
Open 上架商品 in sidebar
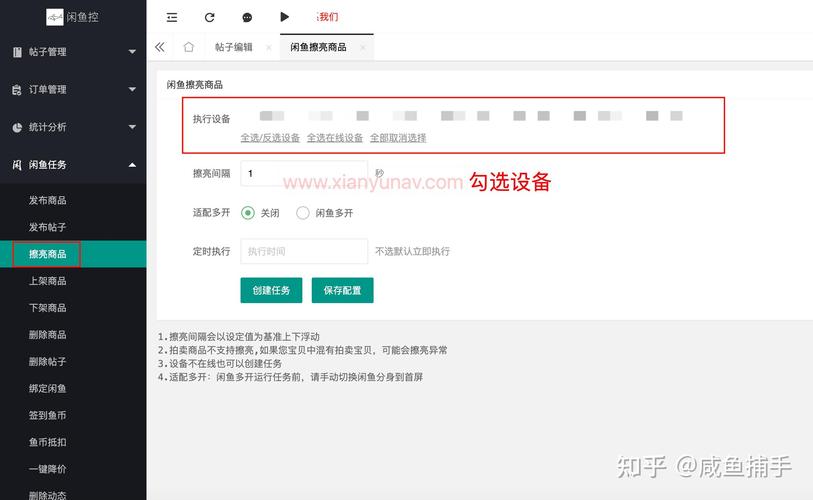(47, 281)
